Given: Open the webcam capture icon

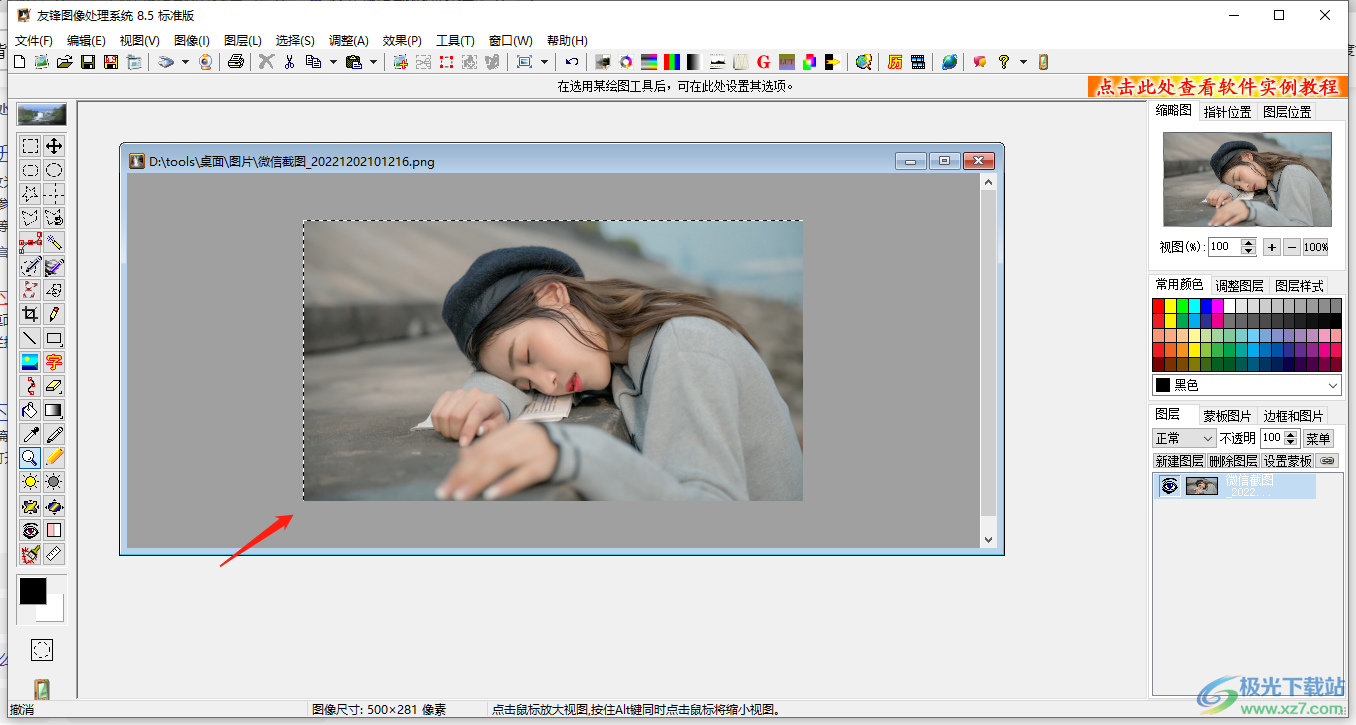Looking at the screenshot, I should pos(205,62).
